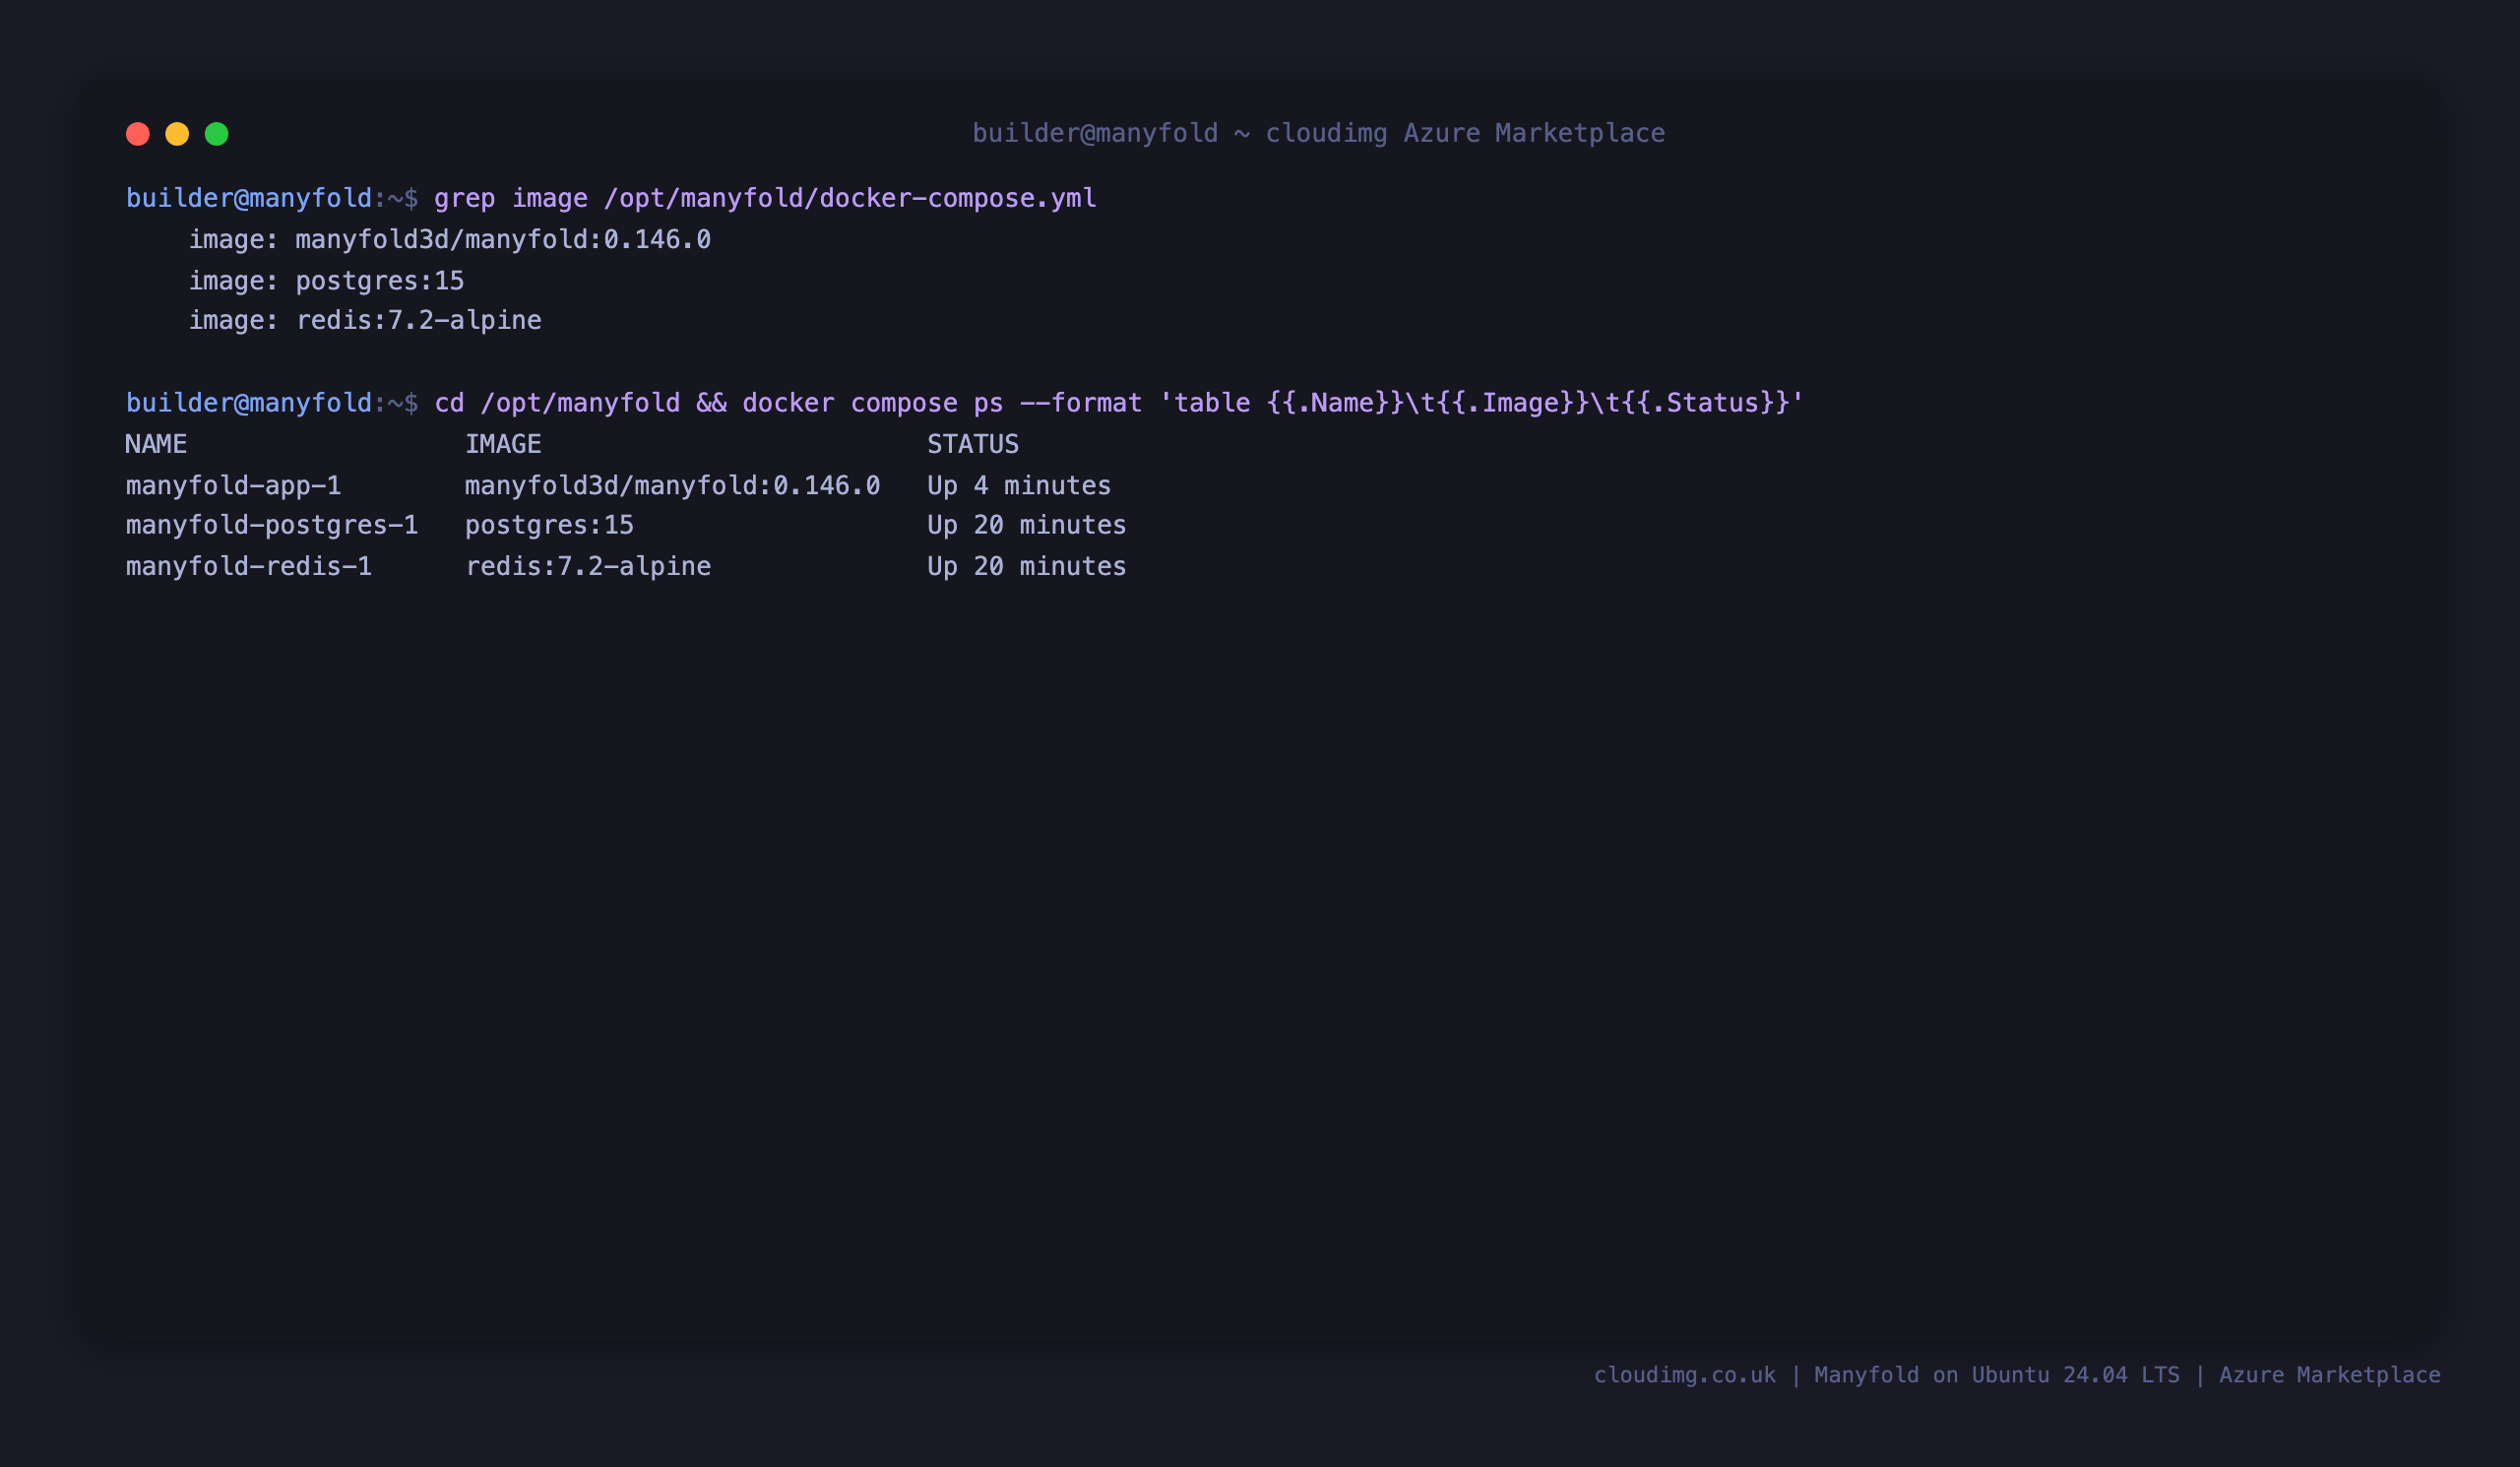
Task: Click the terminal title 'builder@manyfold ~ cloudimg Azure Marketplace'
Action: point(1318,133)
